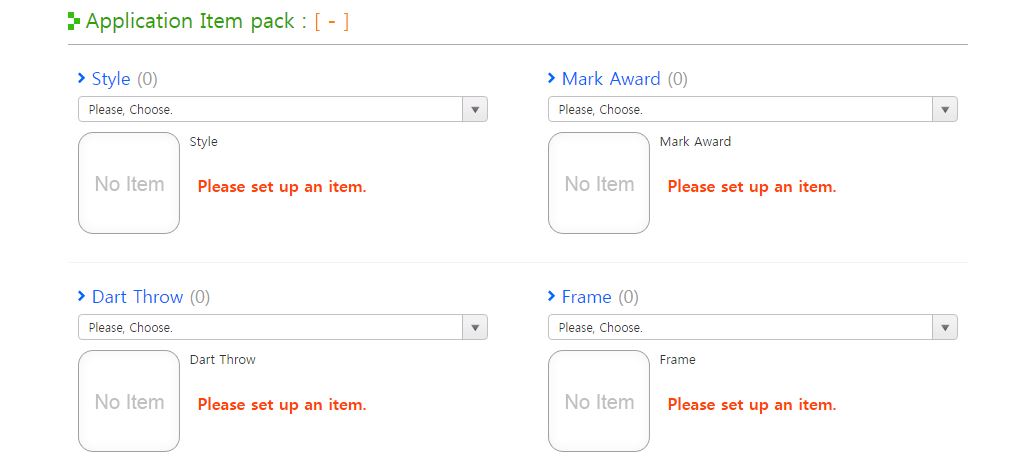Select the Style 'Please, Choose.' combo box
This screenshot has height=465, width=1016.
pyautogui.click(x=283, y=109)
